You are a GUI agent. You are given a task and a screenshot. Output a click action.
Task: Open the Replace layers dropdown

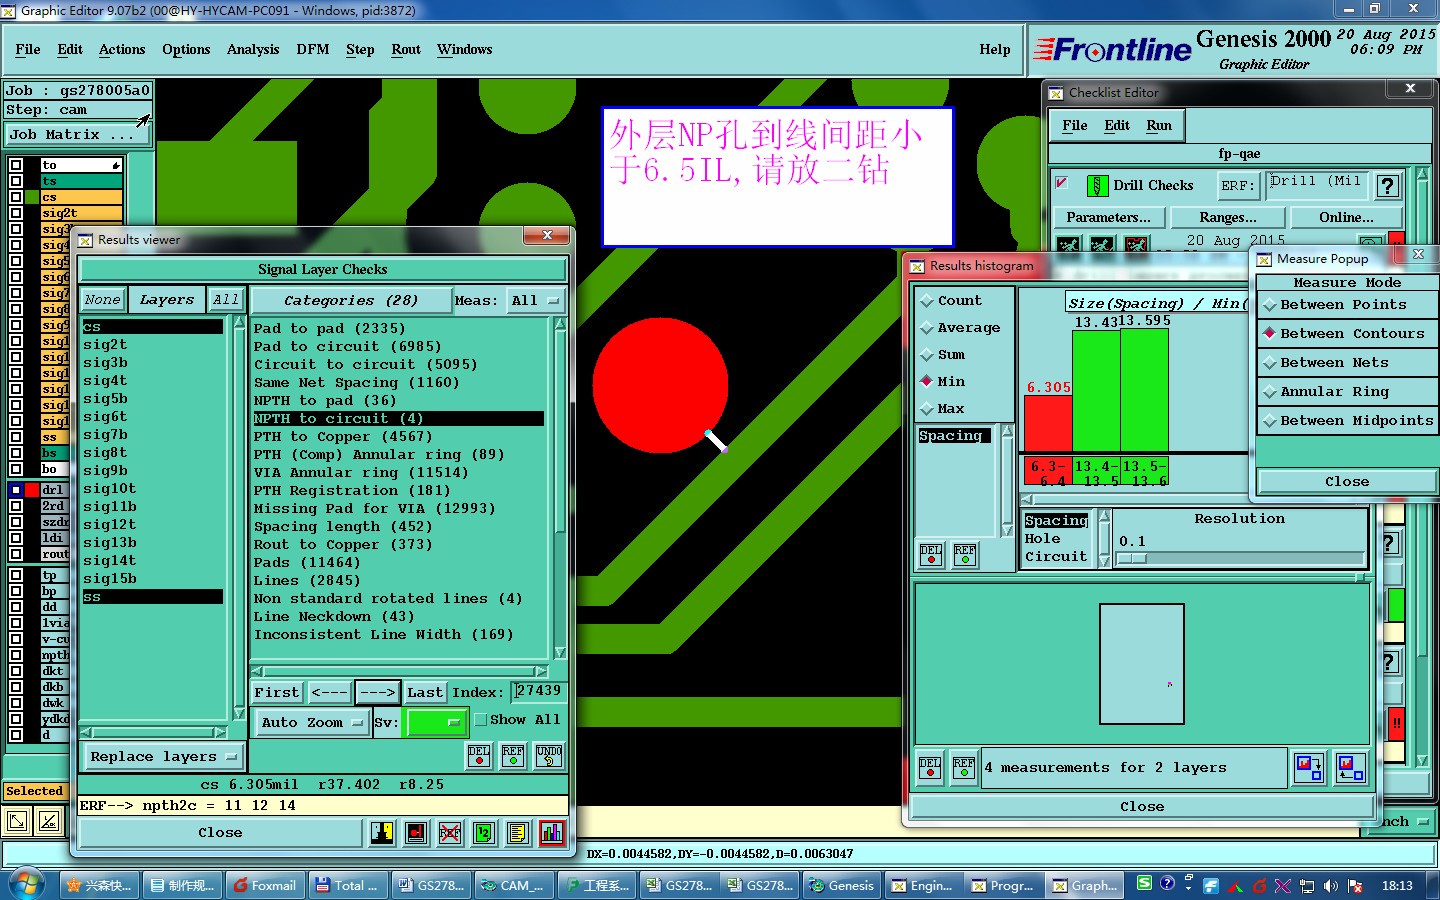[x=164, y=757]
